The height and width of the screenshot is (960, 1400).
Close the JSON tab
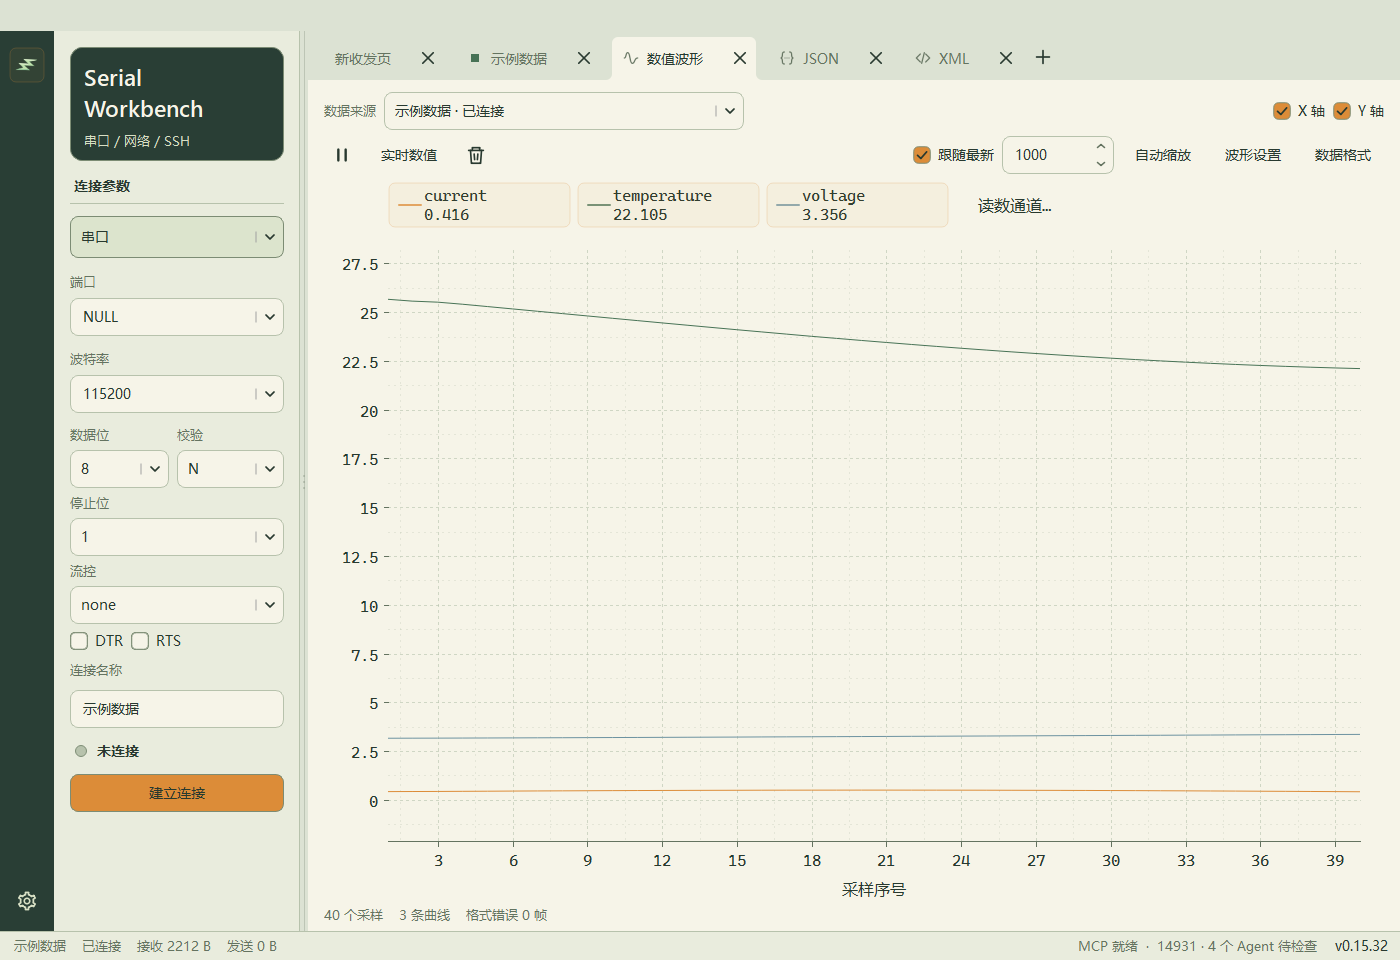(x=876, y=58)
